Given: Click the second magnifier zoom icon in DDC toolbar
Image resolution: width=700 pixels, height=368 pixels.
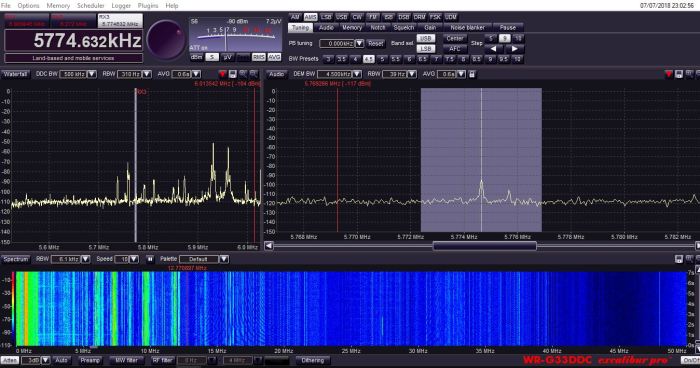Looking at the screenshot, I should [x=254, y=74].
